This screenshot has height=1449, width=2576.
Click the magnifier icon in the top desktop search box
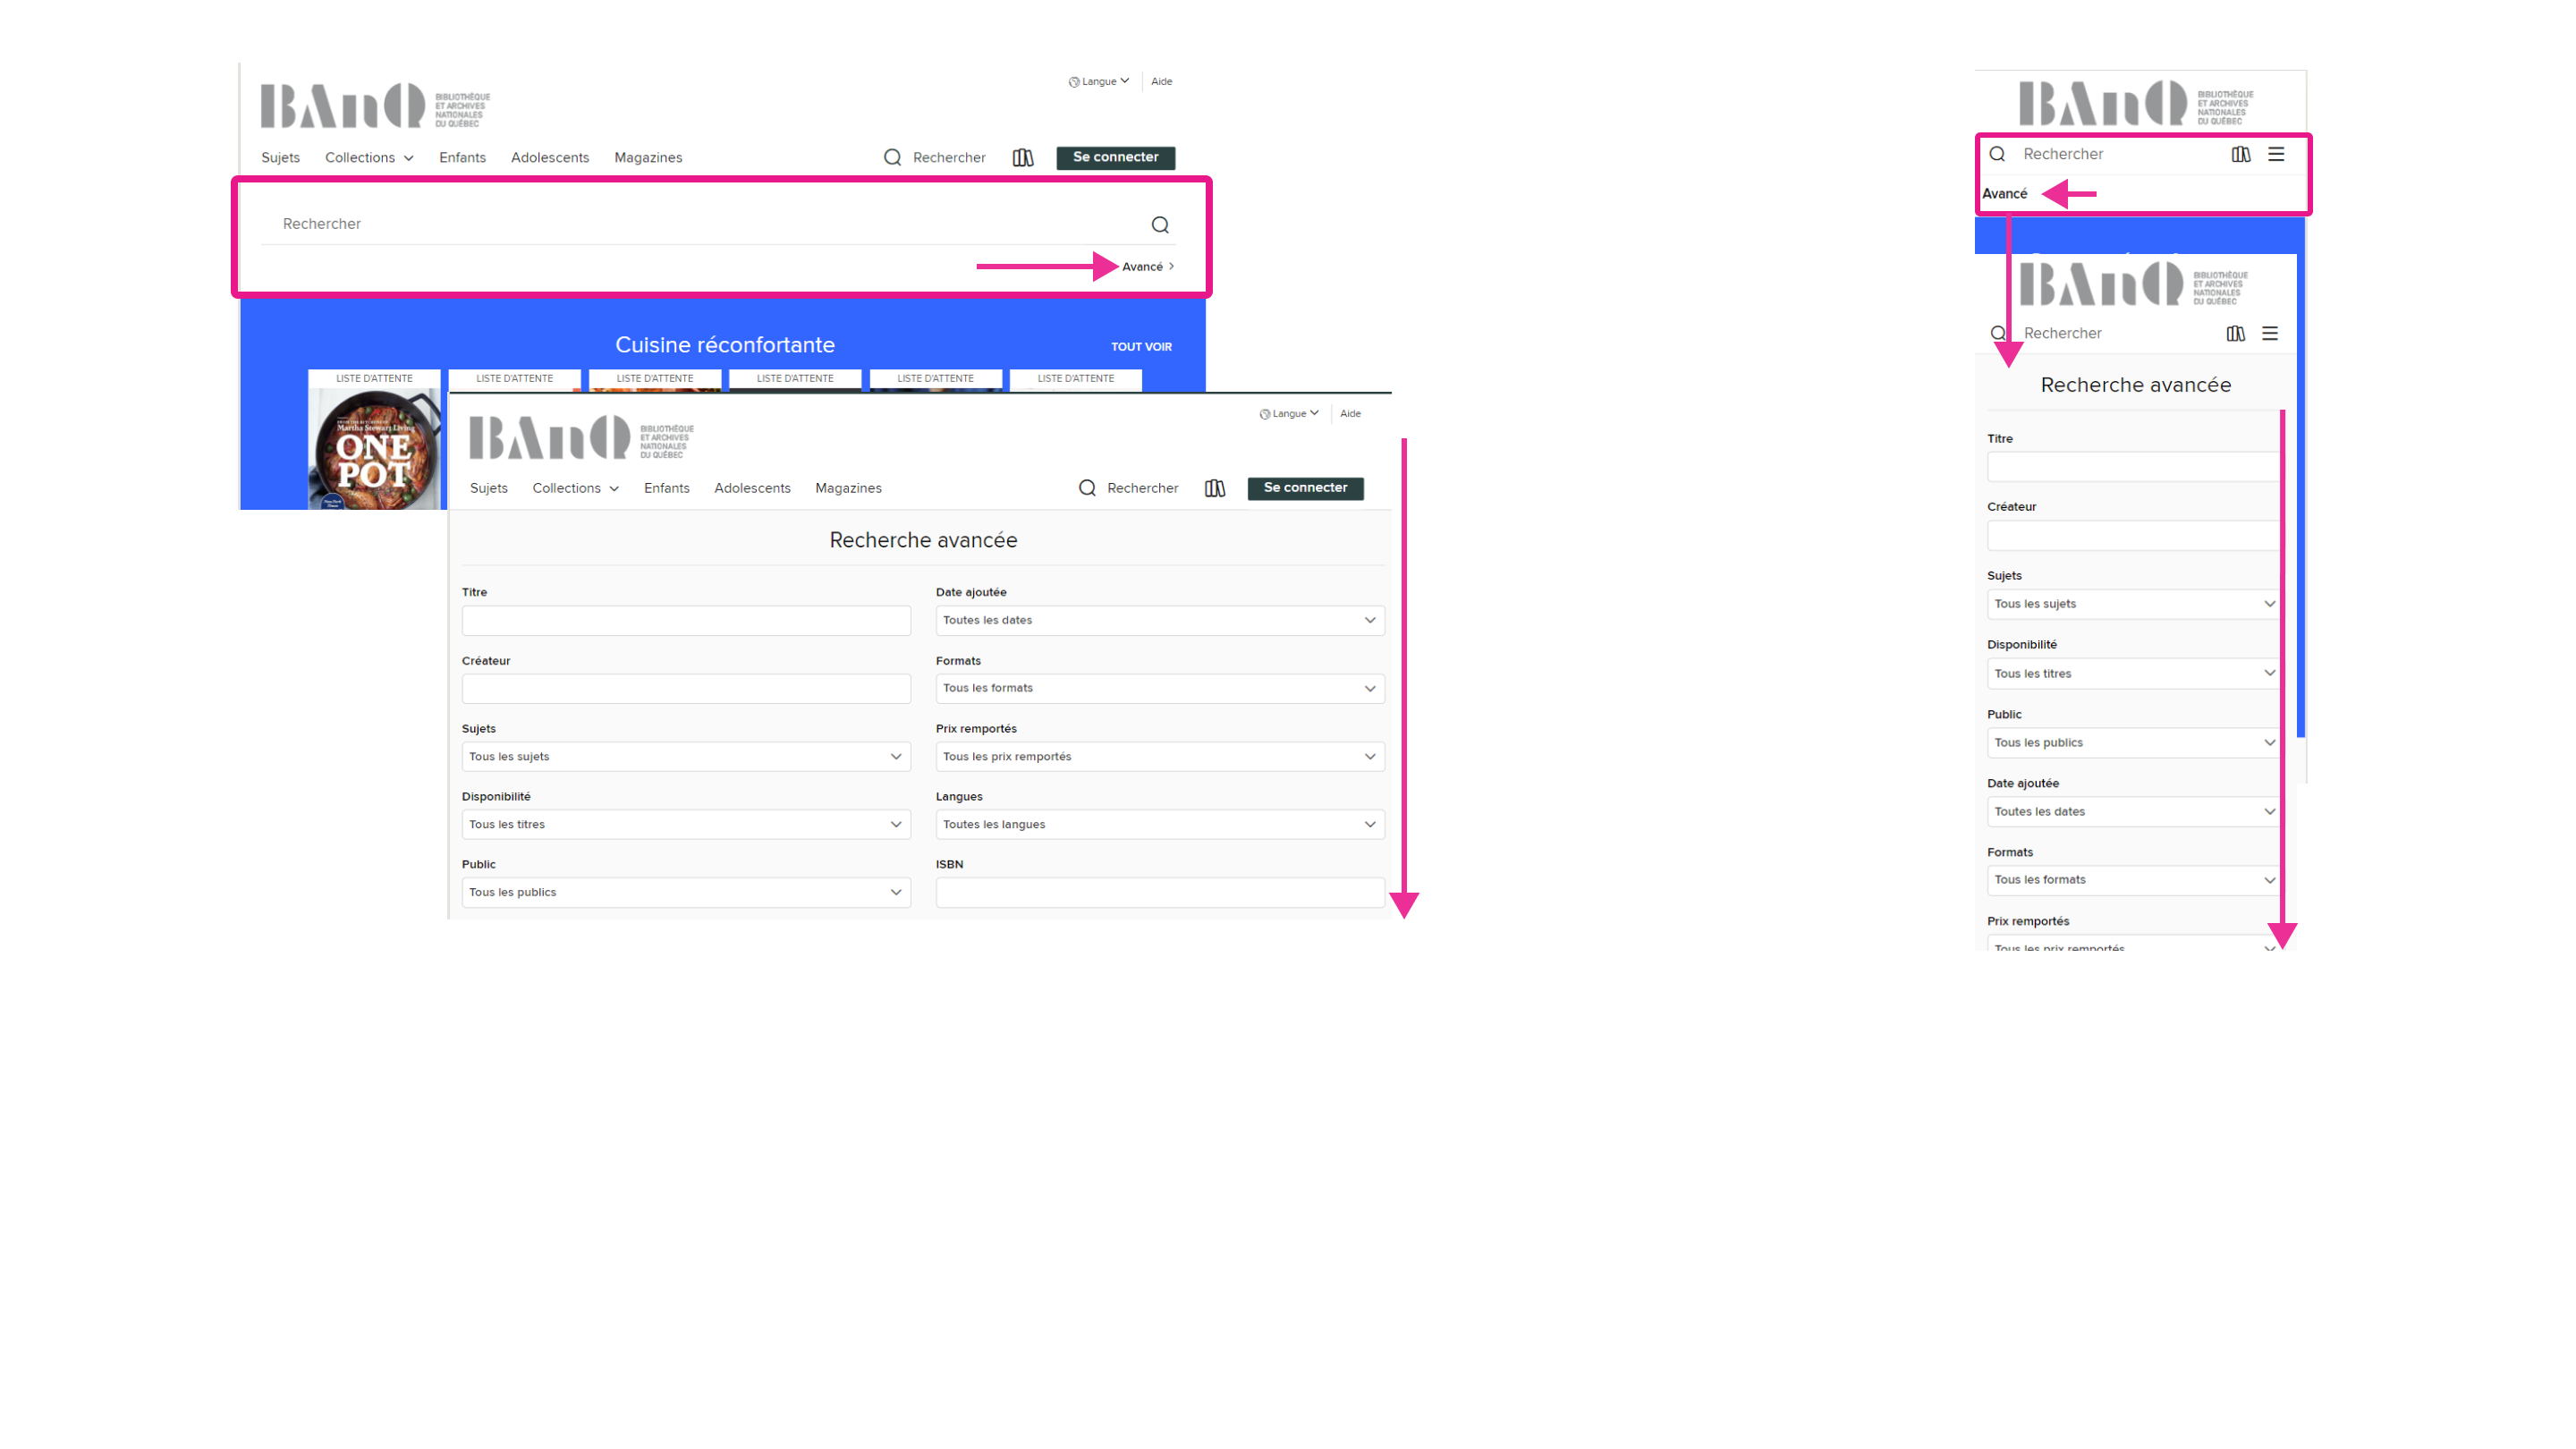[1160, 225]
